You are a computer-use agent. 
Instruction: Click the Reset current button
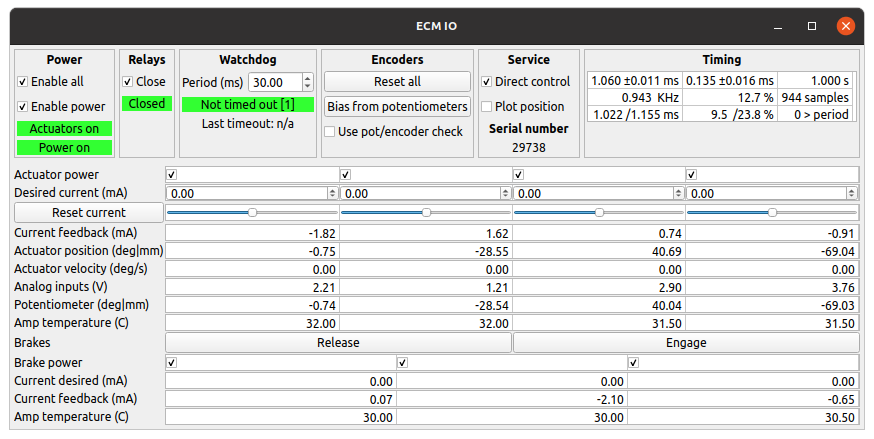click(89, 212)
